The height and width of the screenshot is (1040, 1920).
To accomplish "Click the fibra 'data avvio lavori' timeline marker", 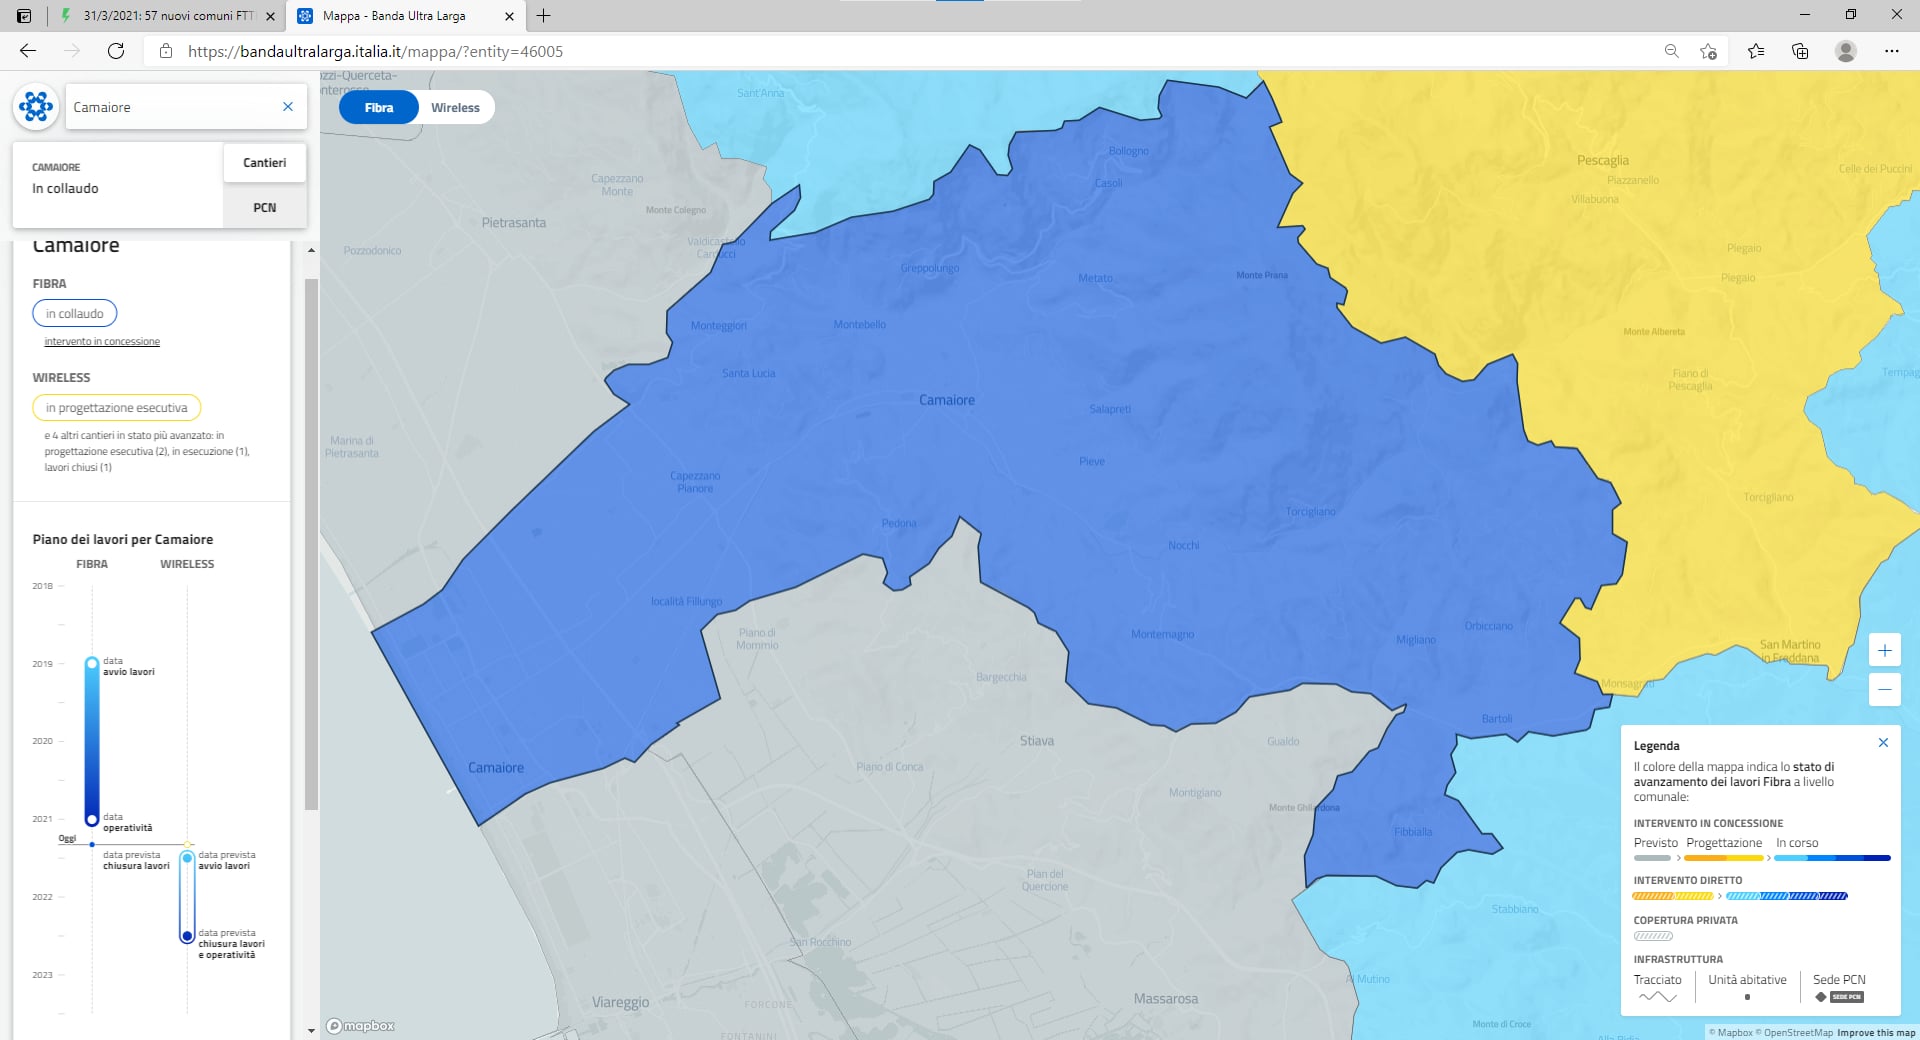I will (x=92, y=664).
